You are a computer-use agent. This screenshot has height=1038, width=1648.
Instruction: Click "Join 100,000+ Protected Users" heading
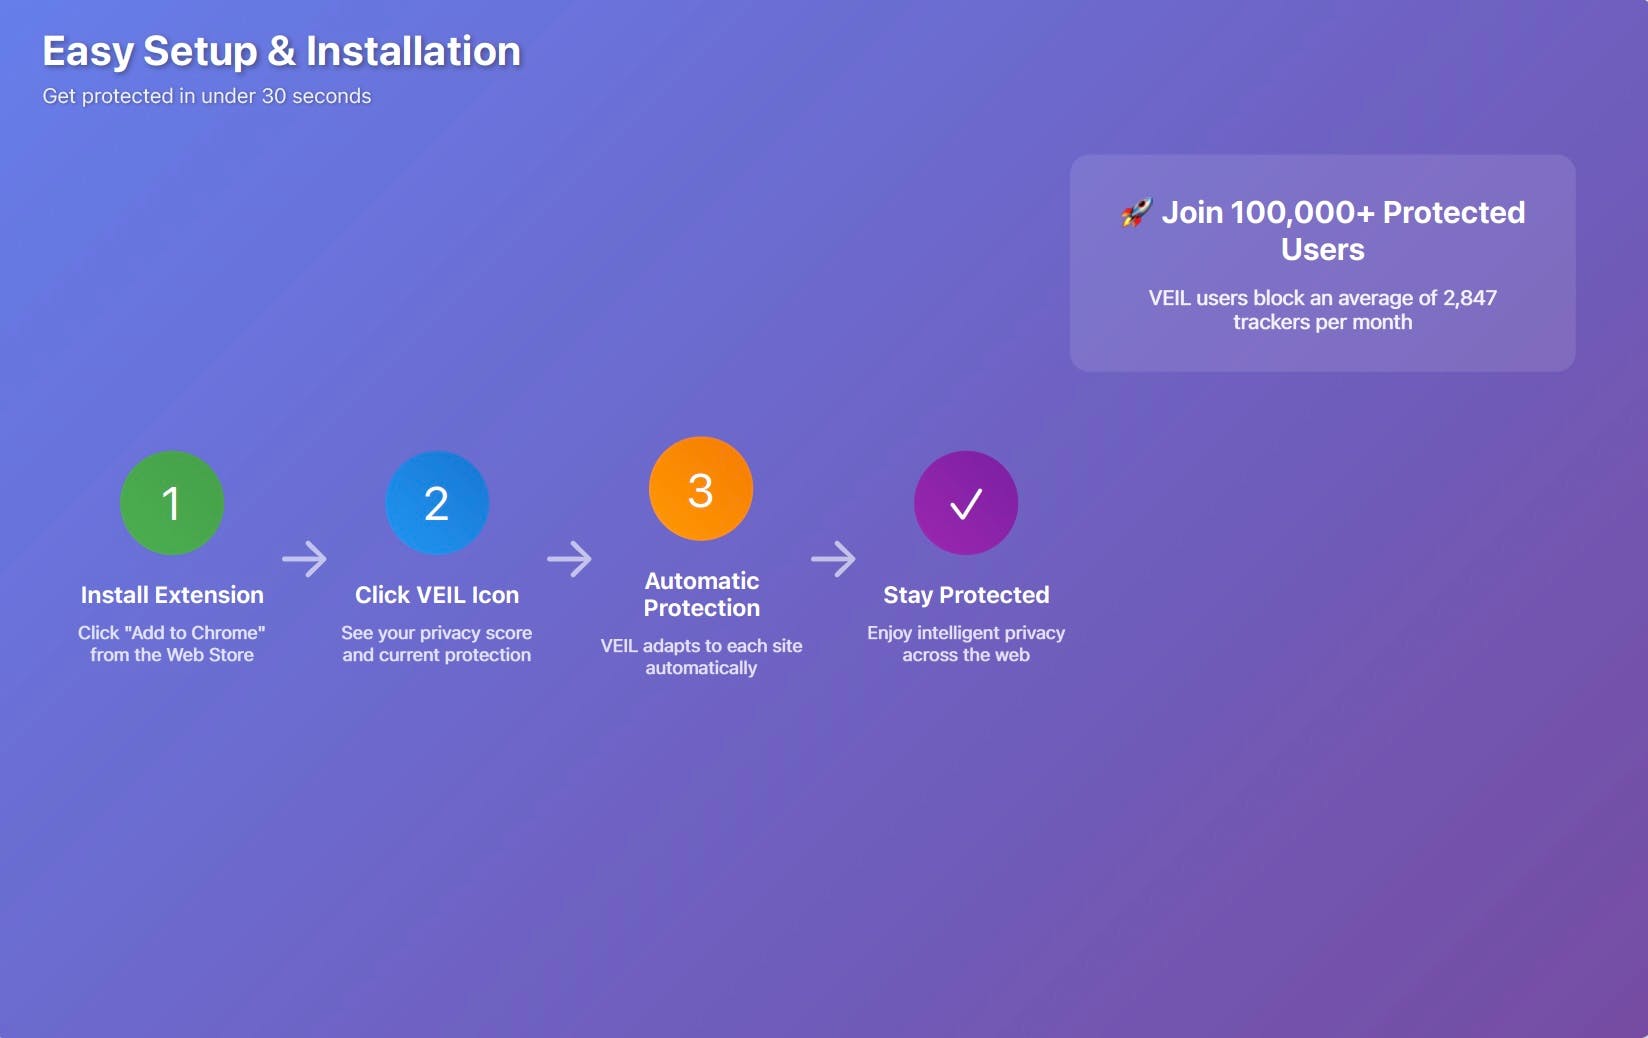(1323, 230)
